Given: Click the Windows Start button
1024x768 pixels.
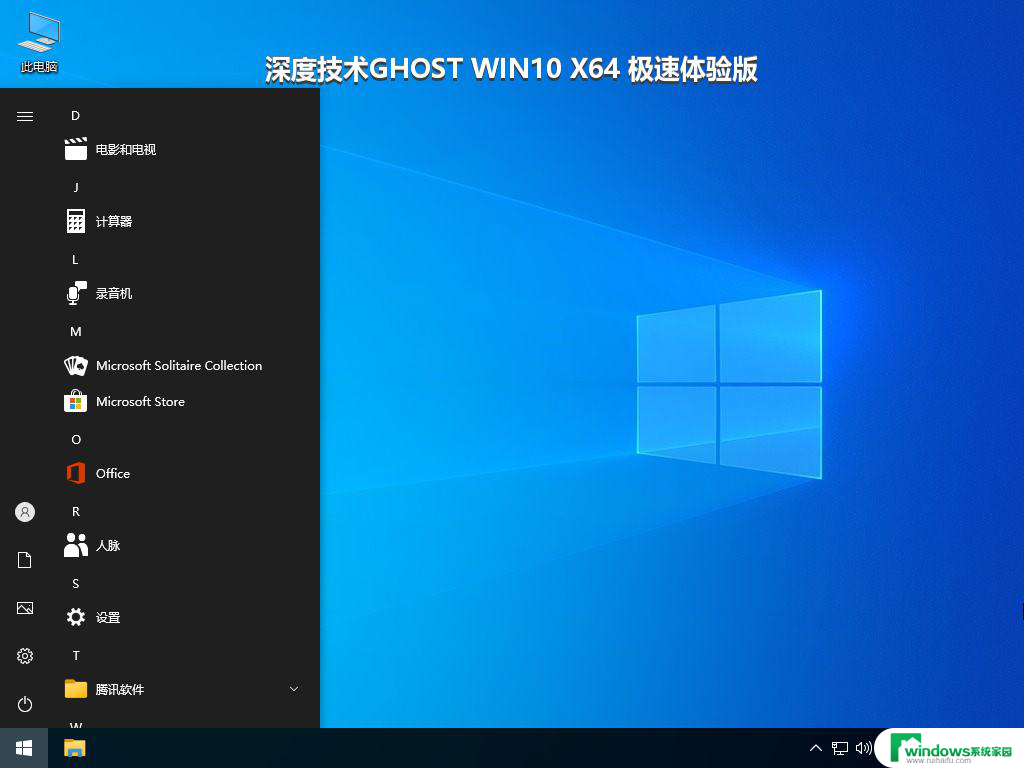Looking at the screenshot, I should (x=24, y=748).
